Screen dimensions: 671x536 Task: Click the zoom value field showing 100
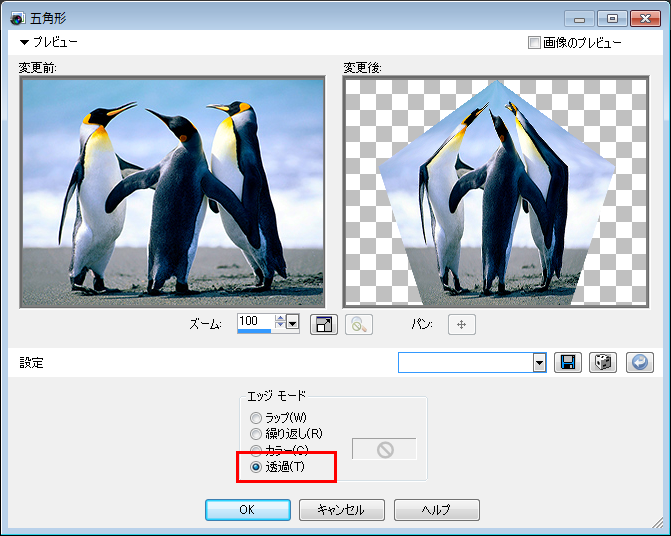[255, 321]
